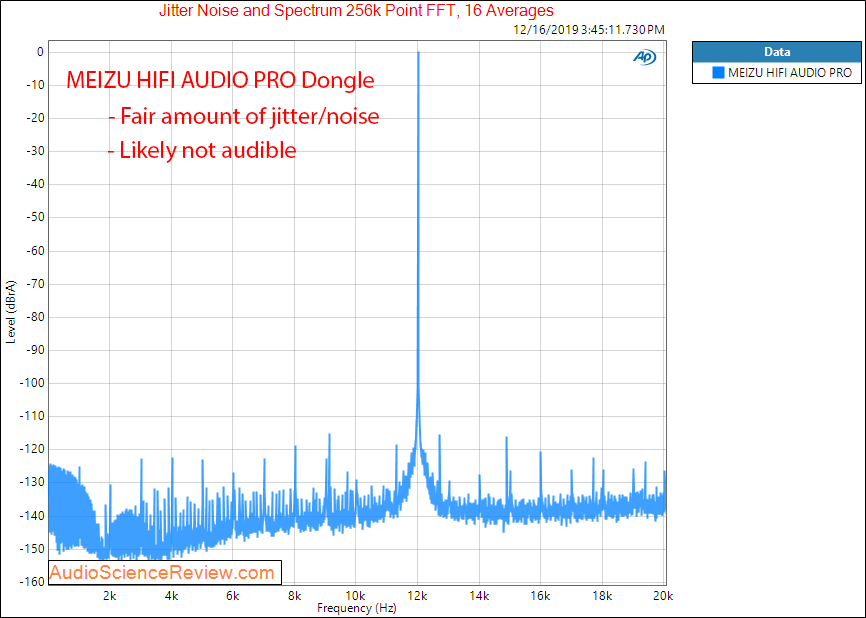Click the -160 level tick label

(33, 582)
